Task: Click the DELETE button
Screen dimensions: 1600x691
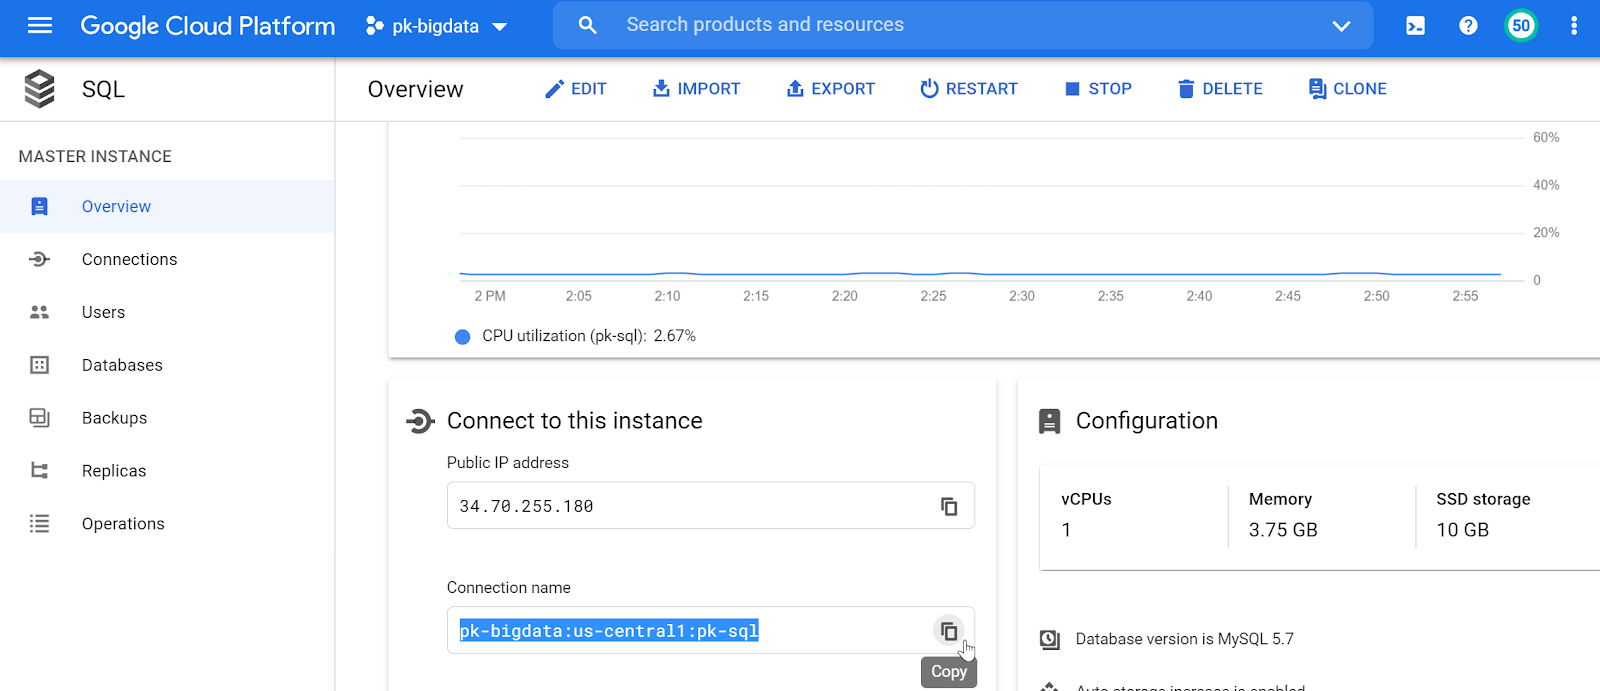Action: point(1220,89)
